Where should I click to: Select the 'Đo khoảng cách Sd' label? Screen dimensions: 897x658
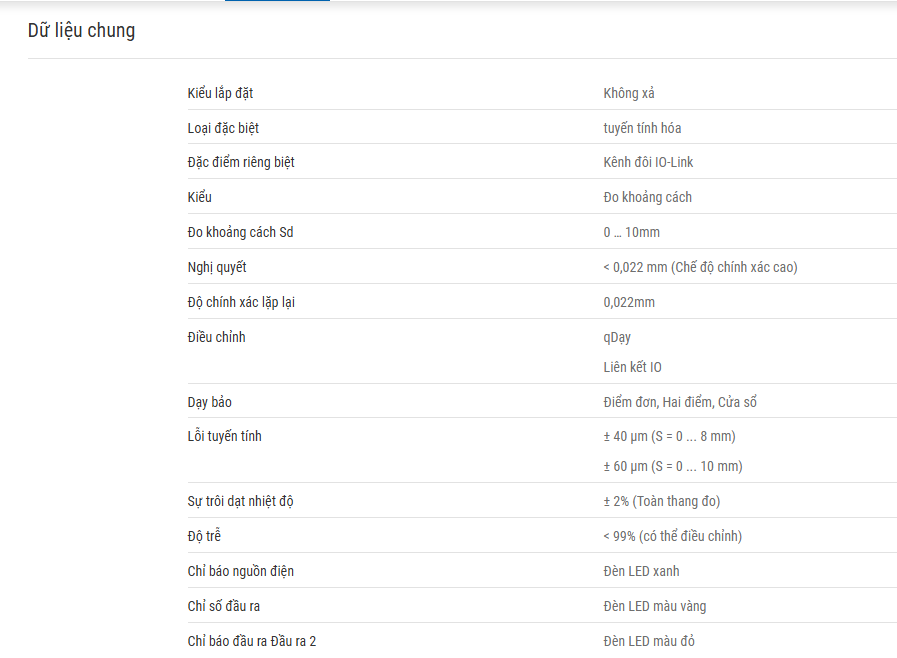coord(240,232)
